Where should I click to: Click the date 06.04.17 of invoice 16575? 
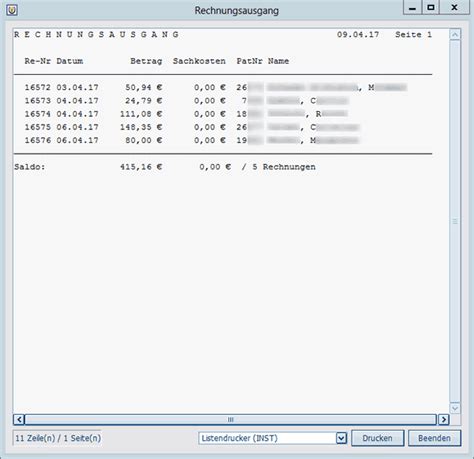[x=77, y=127]
